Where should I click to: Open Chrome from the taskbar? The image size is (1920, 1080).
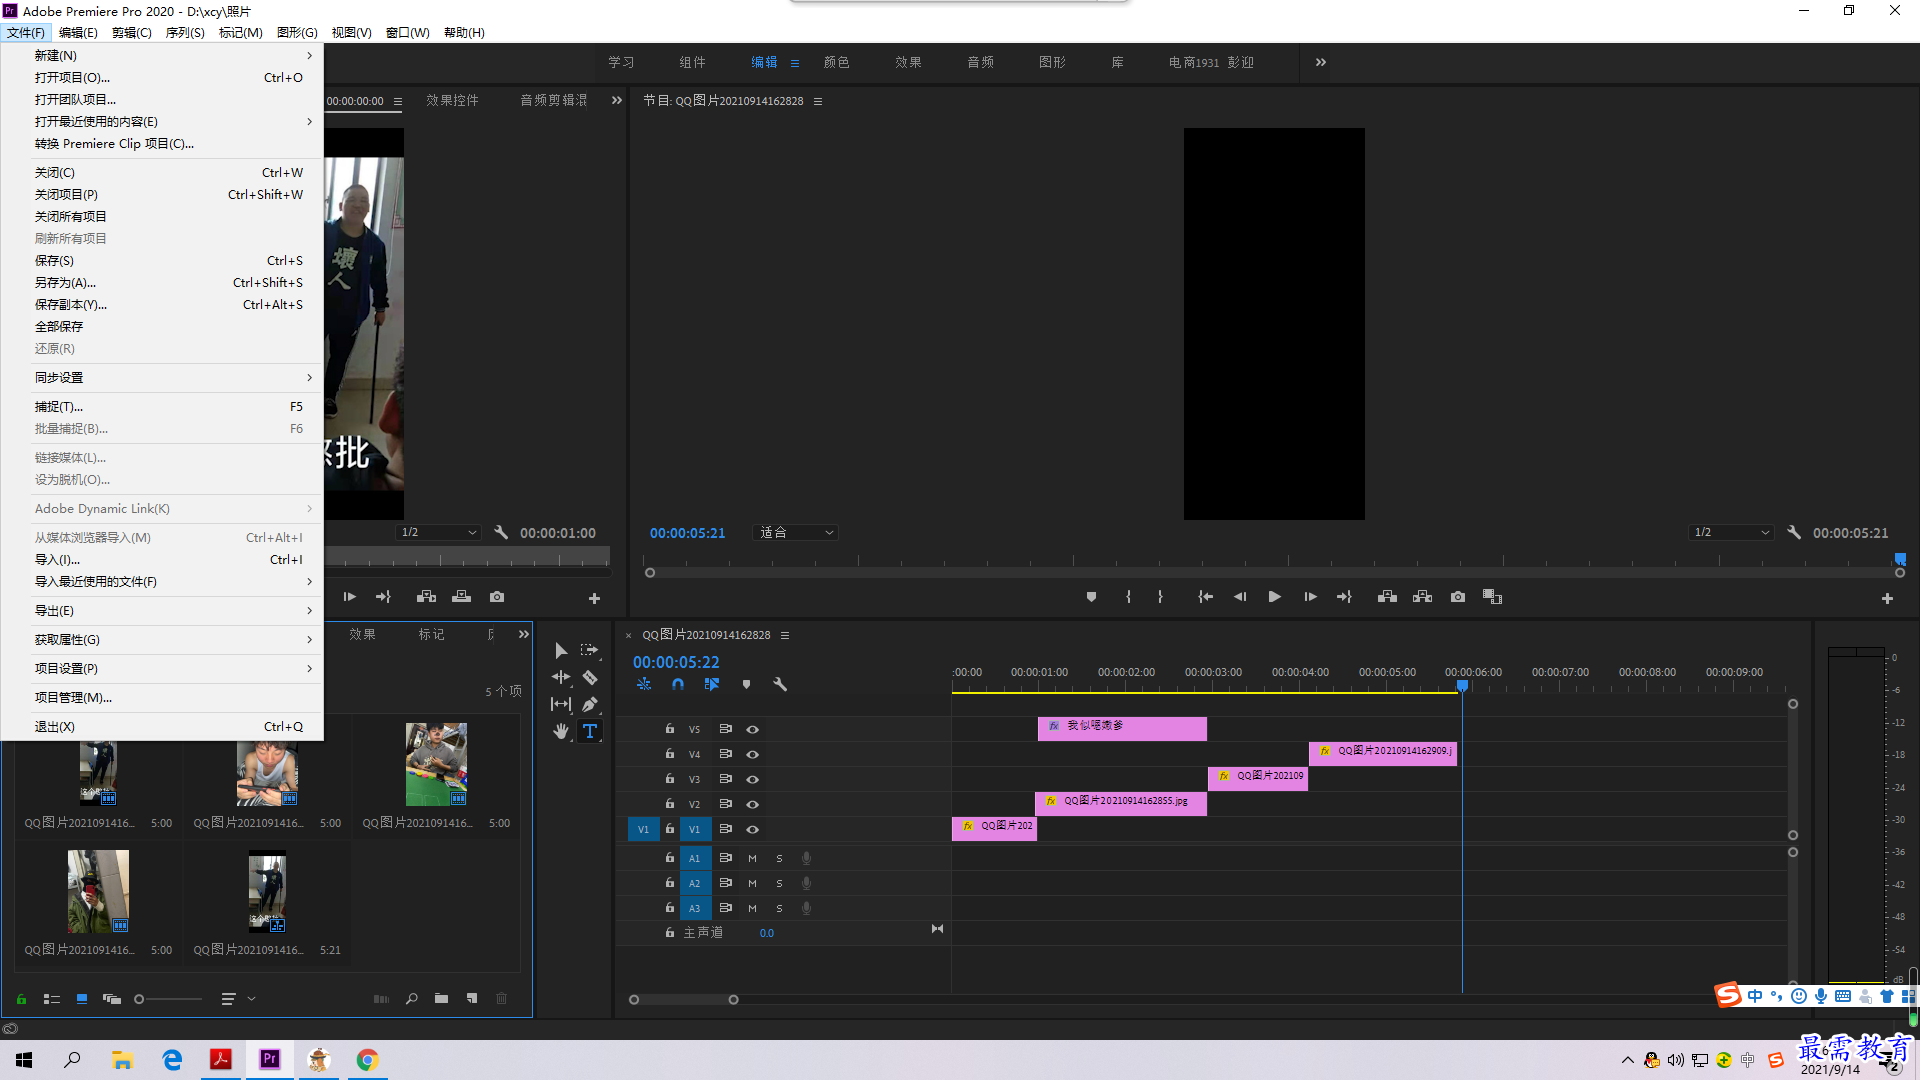[x=367, y=1060]
